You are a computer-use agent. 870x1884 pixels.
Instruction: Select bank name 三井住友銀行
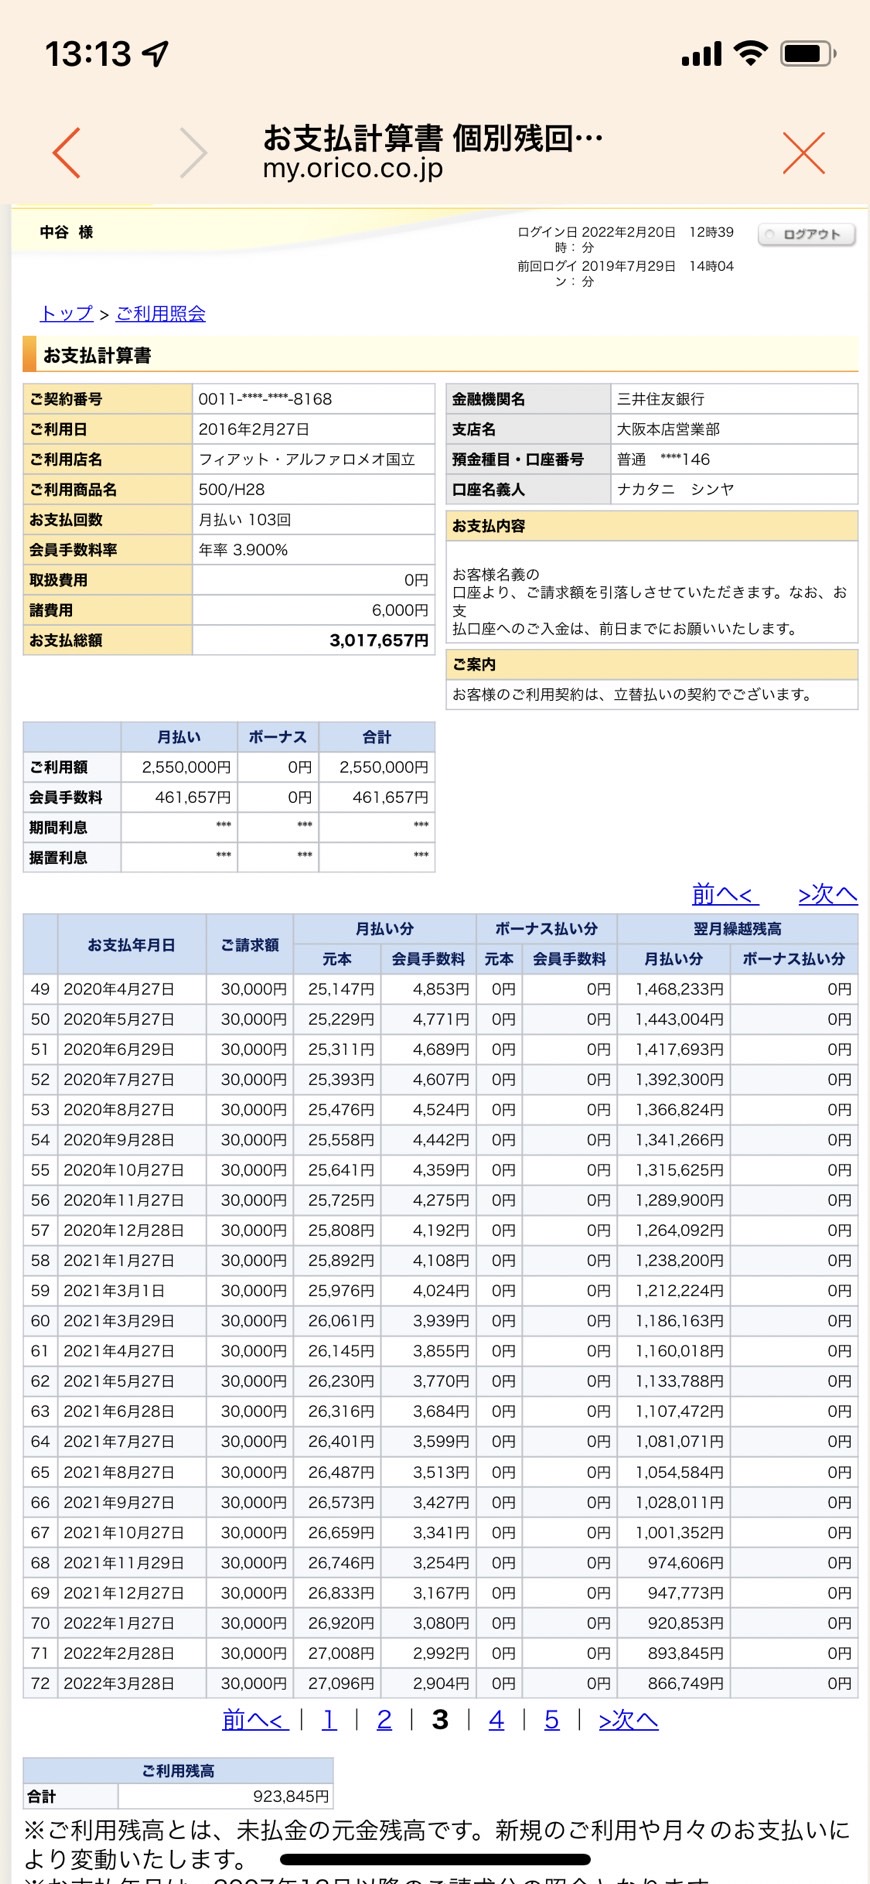[x=660, y=399]
